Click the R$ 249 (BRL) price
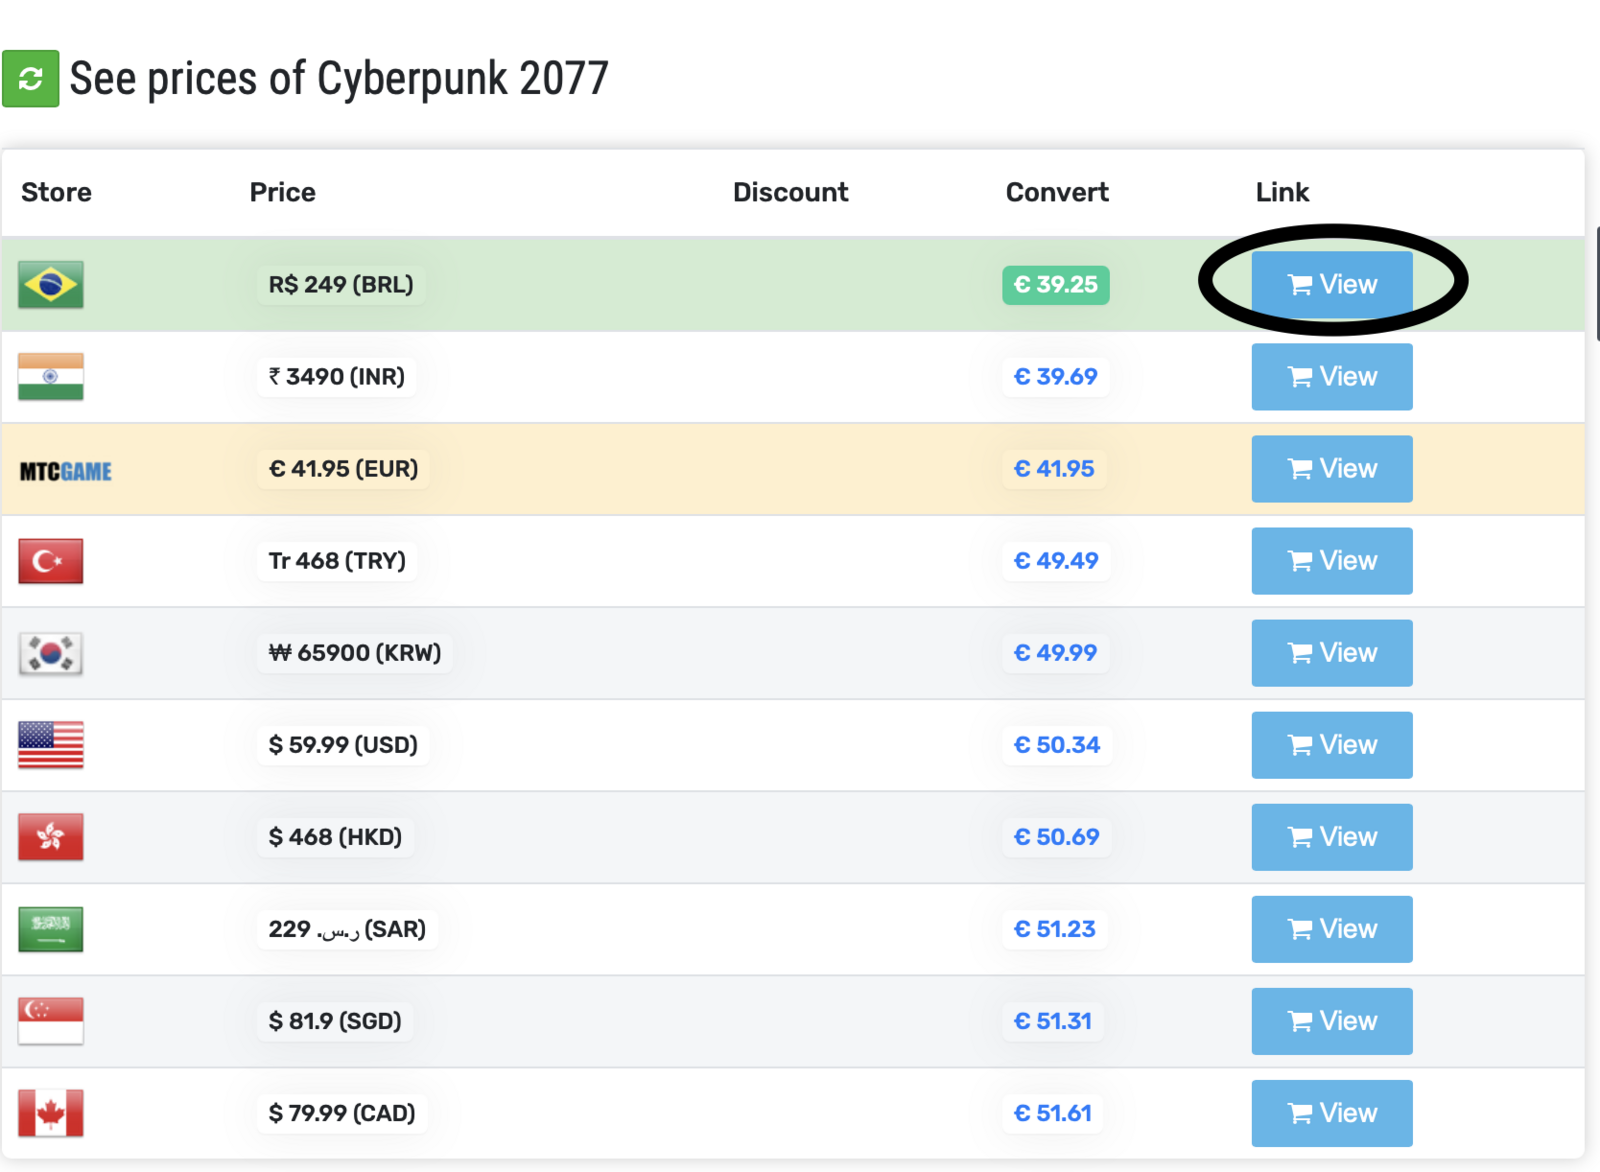 click(x=341, y=285)
